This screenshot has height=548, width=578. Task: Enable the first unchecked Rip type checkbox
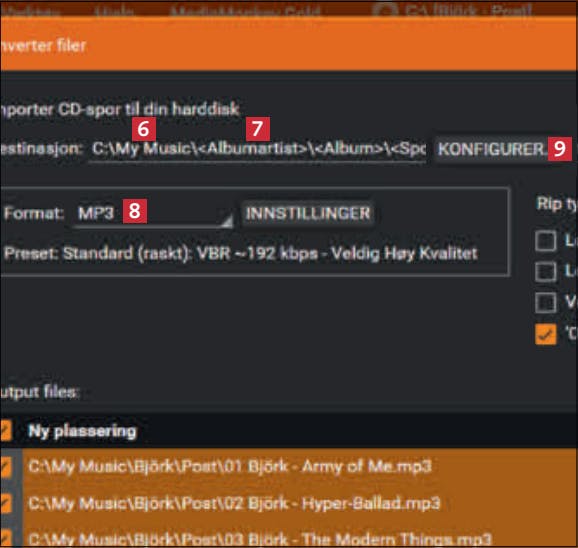pos(546,241)
